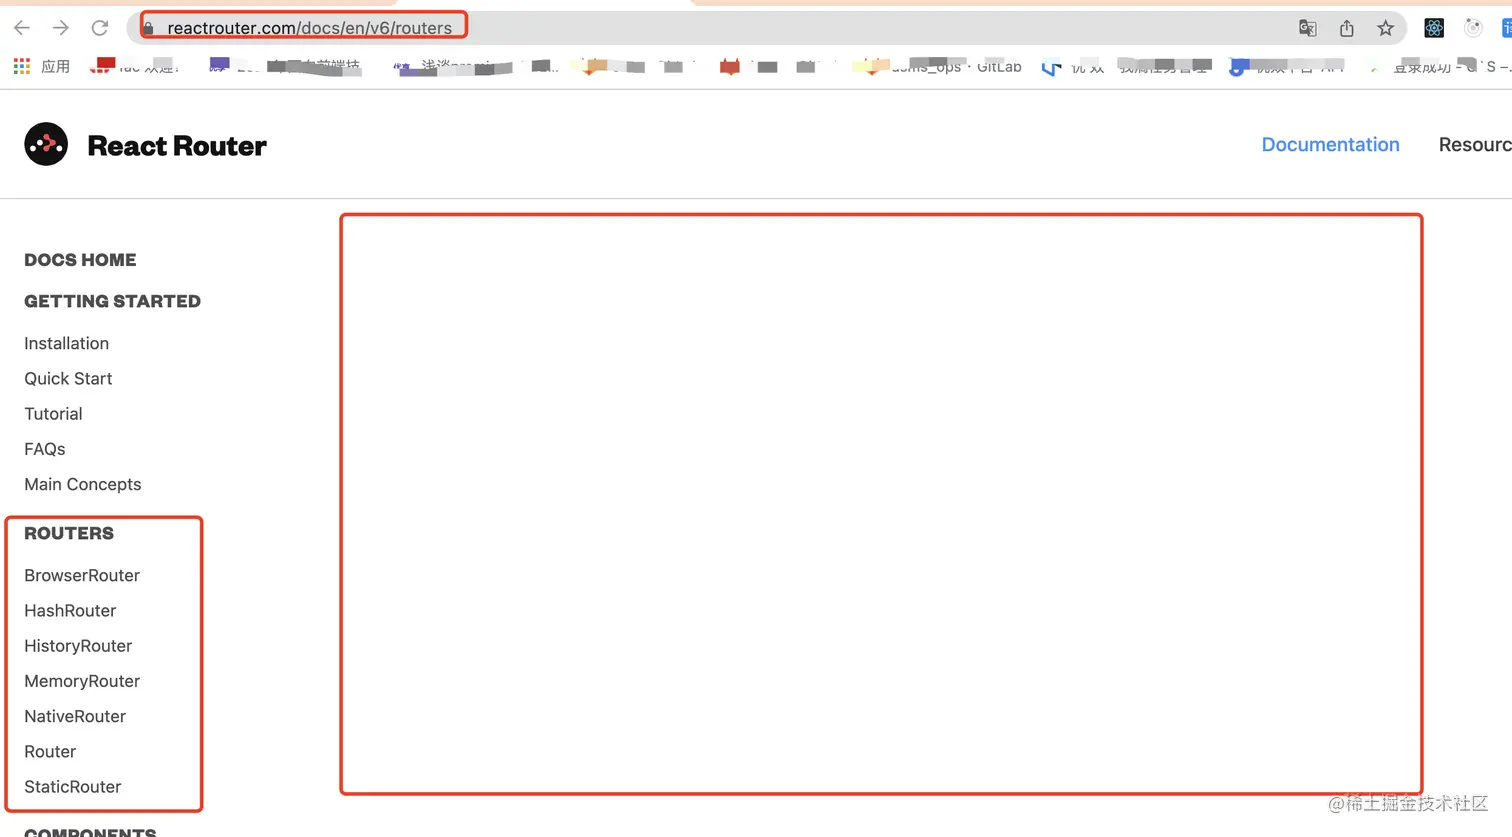Open HashRouter docs page

pyautogui.click(x=70, y=611)
